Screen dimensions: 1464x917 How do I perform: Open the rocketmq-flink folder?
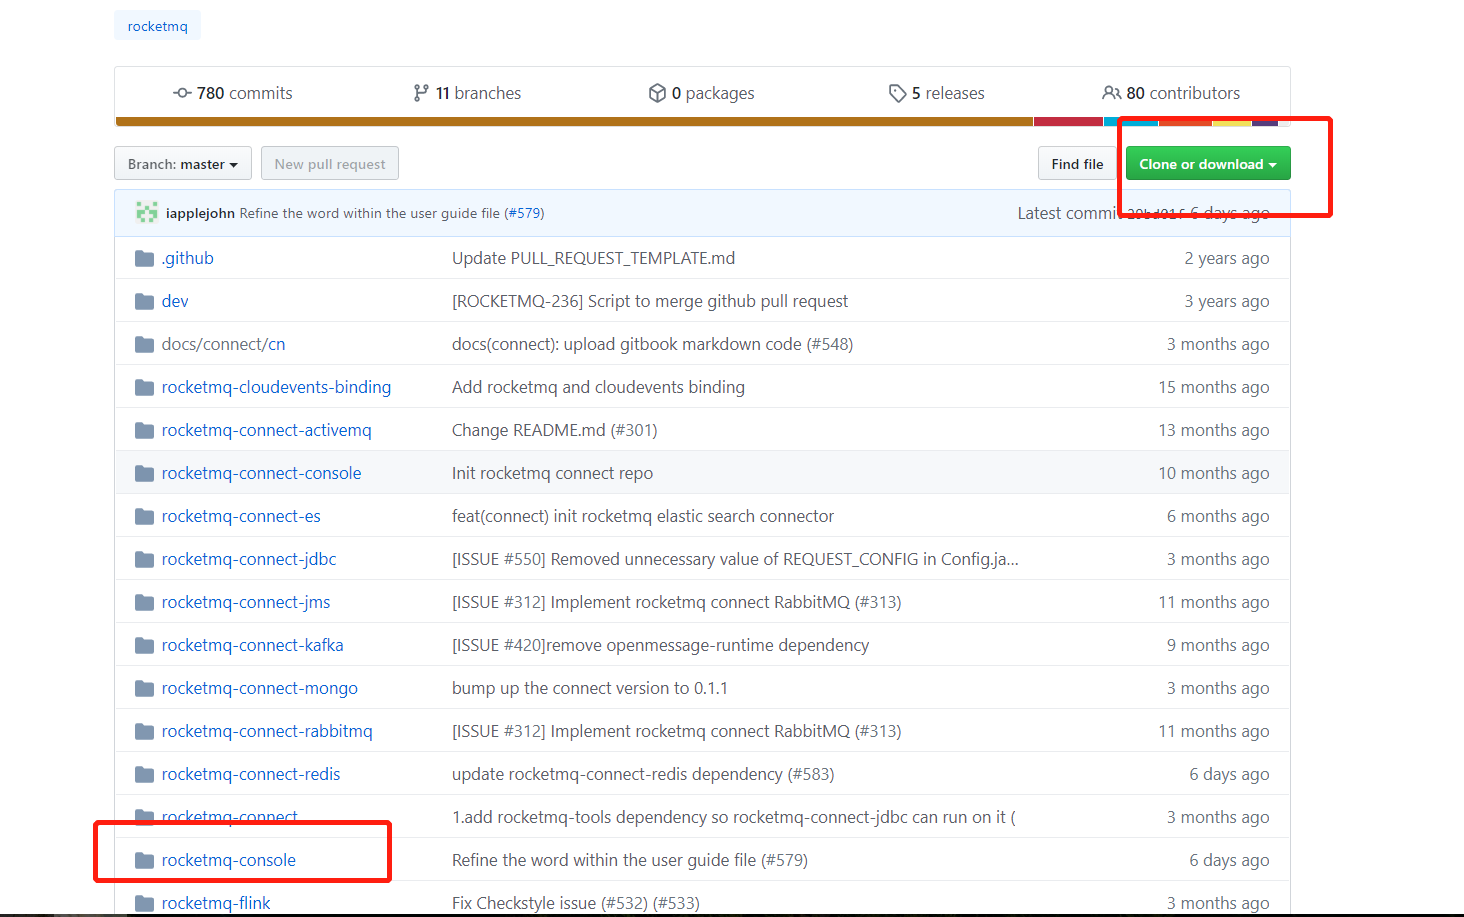(216, 903)
